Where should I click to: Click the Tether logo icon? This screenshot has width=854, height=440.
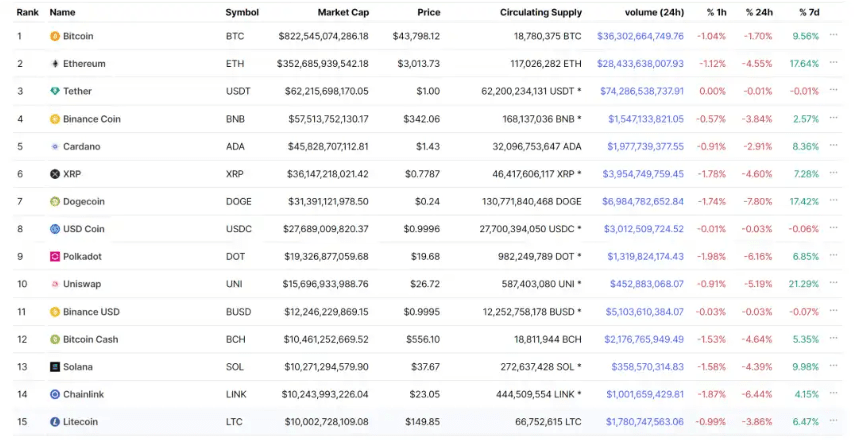coord(55,91)
